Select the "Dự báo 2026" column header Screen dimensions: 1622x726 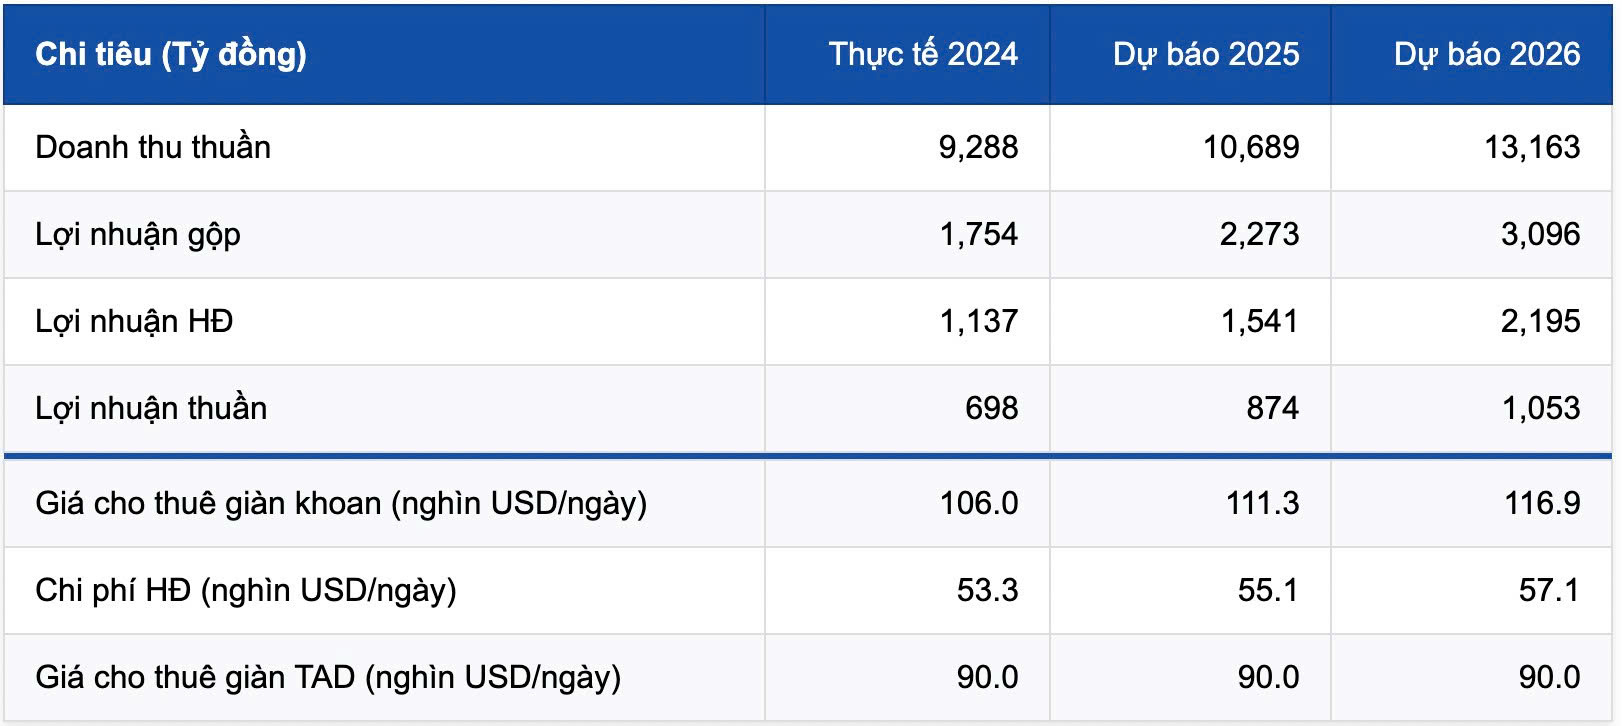pos(1486,54)
